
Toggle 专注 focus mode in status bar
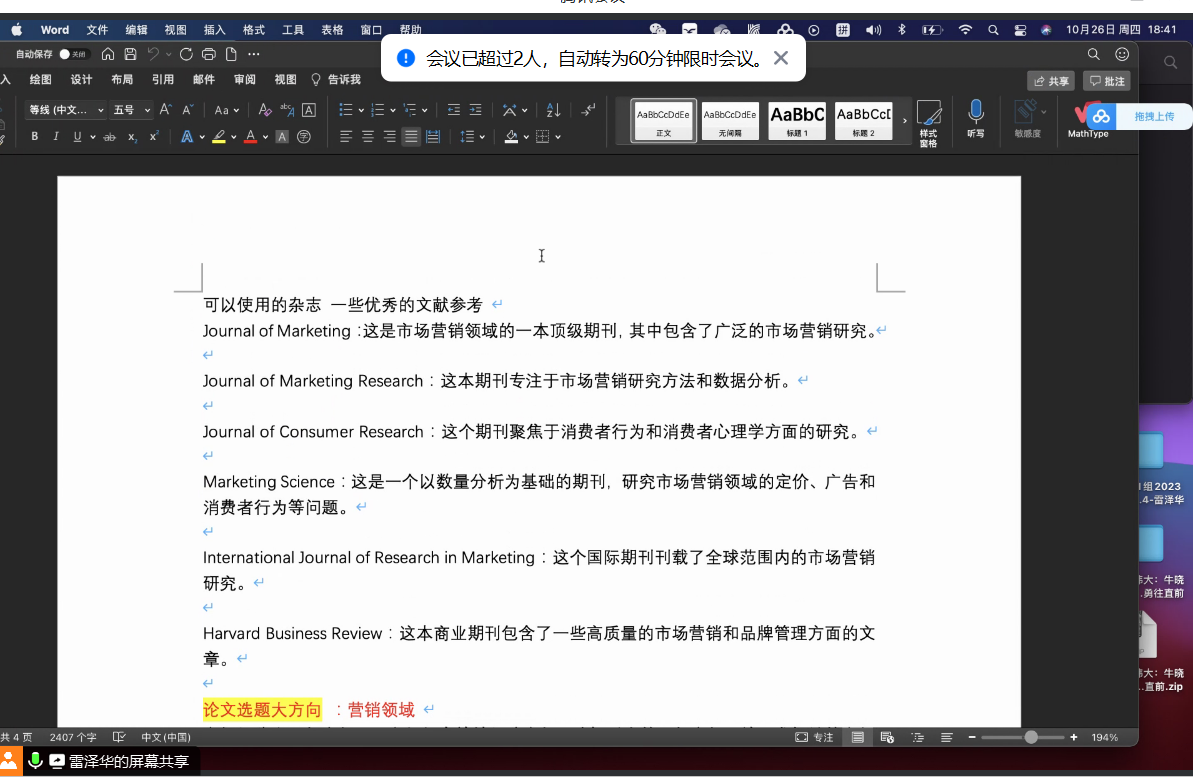click(814, 737)
